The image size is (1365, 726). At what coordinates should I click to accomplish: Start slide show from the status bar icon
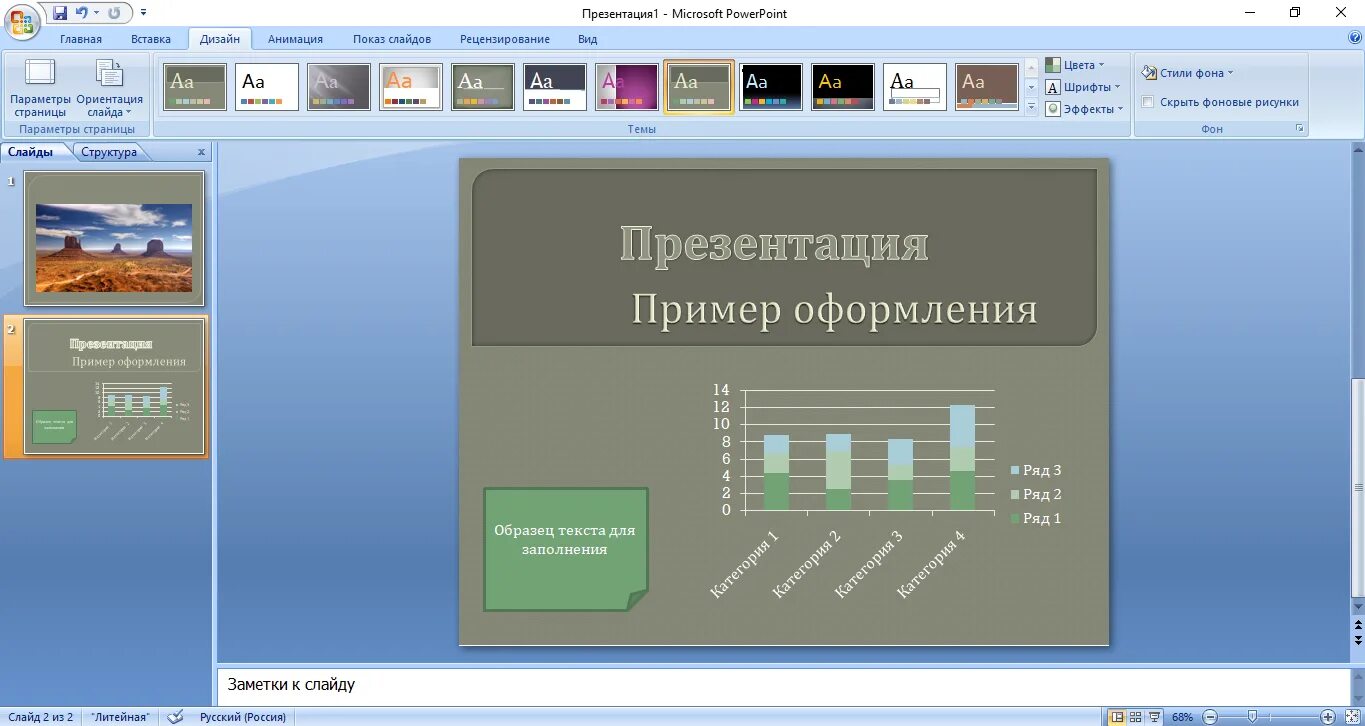pyautogui.click(x=1155, y=716)
